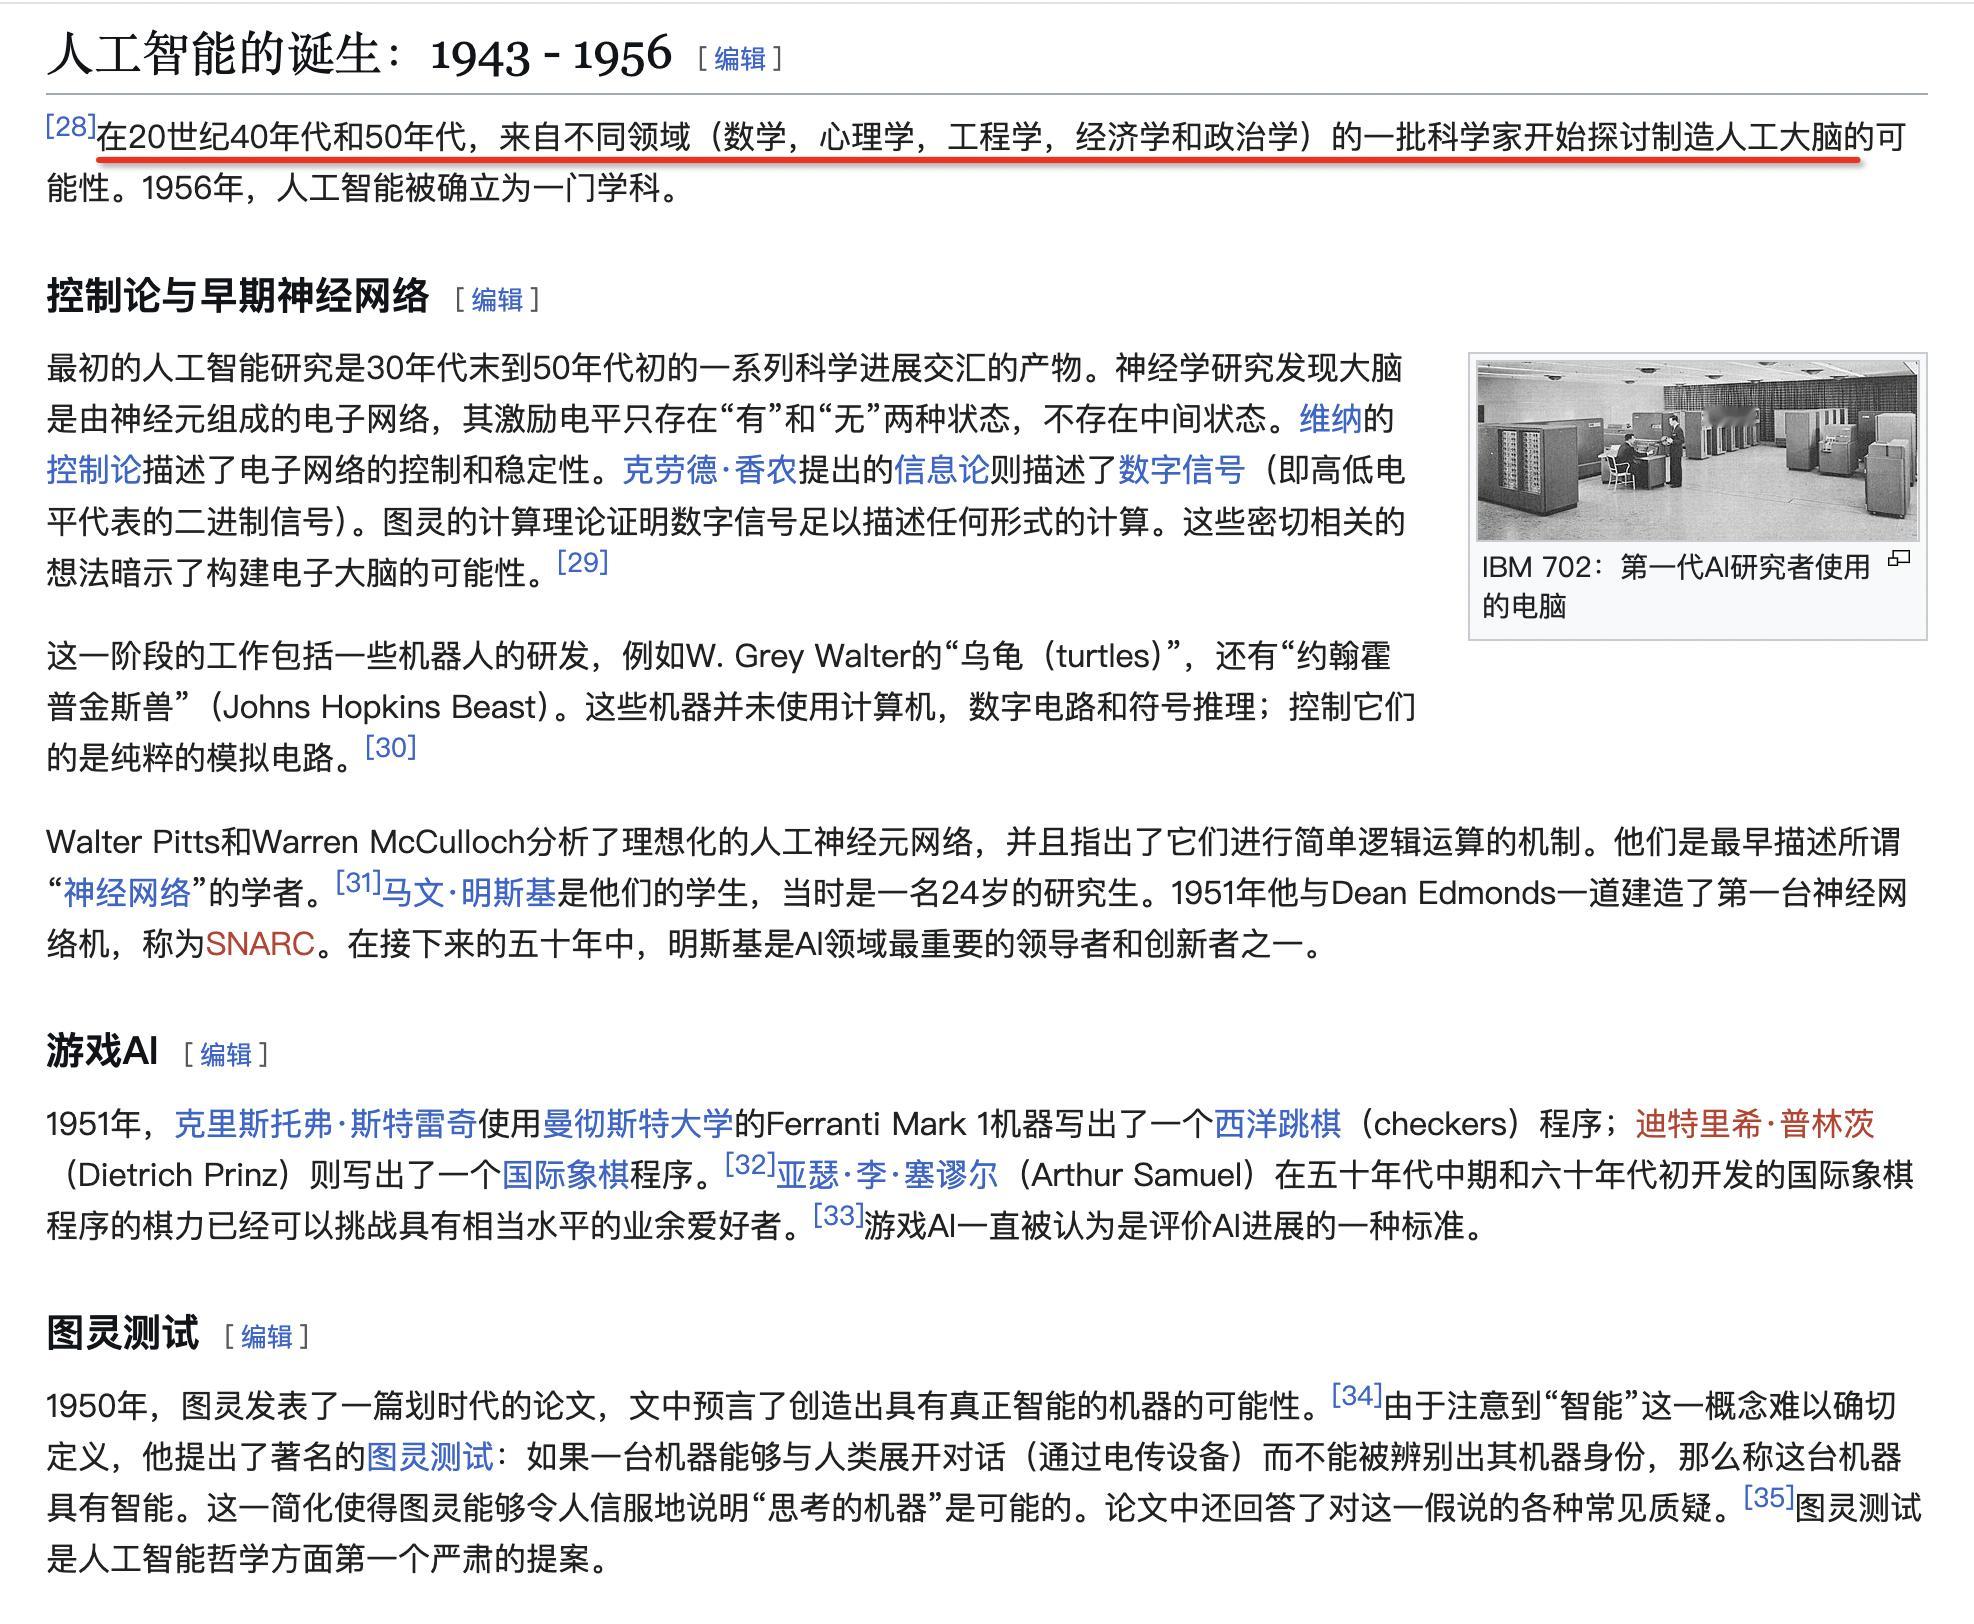Click the caption IBM 702:第一代AI研究者使用的电脑
1974x1624 pixels.
pyautogui.click(x=1675, y=586)
